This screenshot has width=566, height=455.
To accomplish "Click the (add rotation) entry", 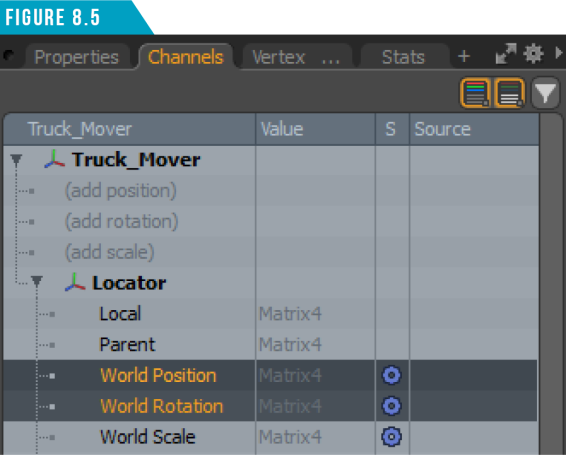I will (122, 221).
